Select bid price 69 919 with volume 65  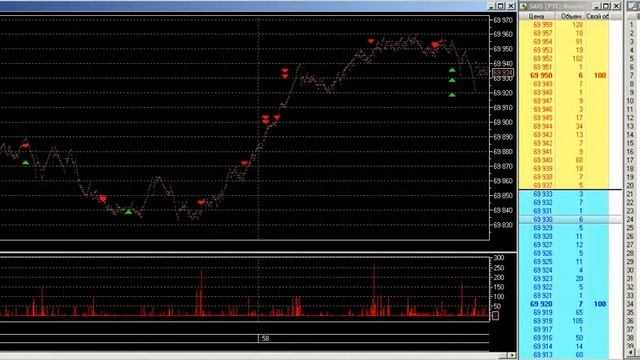pyautogui.click(x=564, y=313)
